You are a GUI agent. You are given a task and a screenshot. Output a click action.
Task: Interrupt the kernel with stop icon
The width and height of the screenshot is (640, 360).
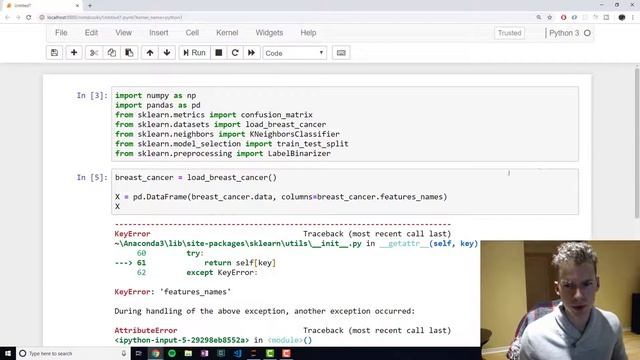pos(219,53)
